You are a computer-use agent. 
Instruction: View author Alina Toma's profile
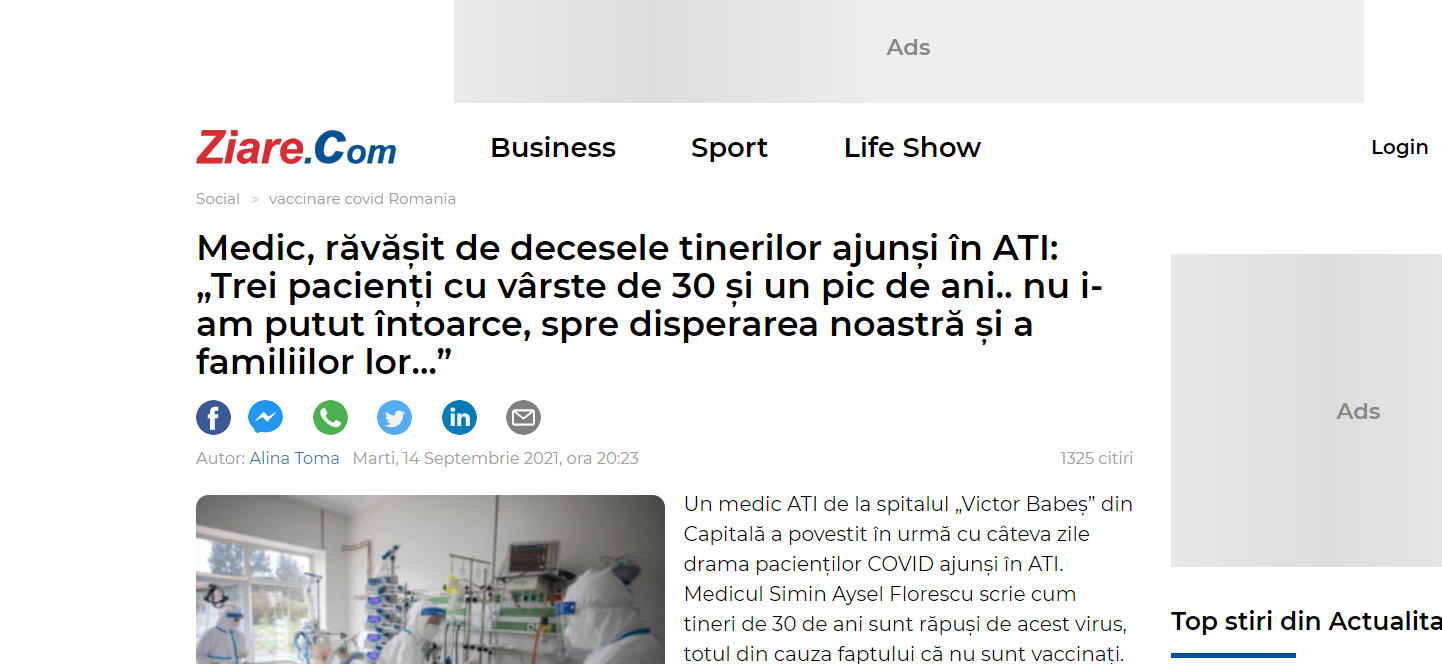[294, 458]
